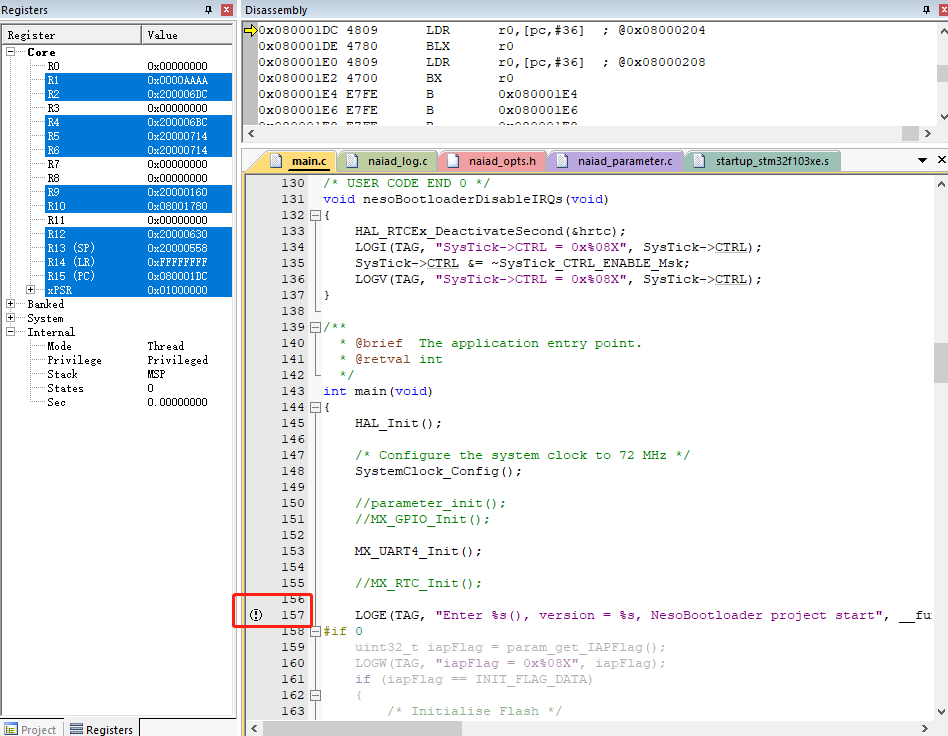This screenshot has height=736, width=948.
Task: Close the active editor tab
Action: click(x=941, y=160)
